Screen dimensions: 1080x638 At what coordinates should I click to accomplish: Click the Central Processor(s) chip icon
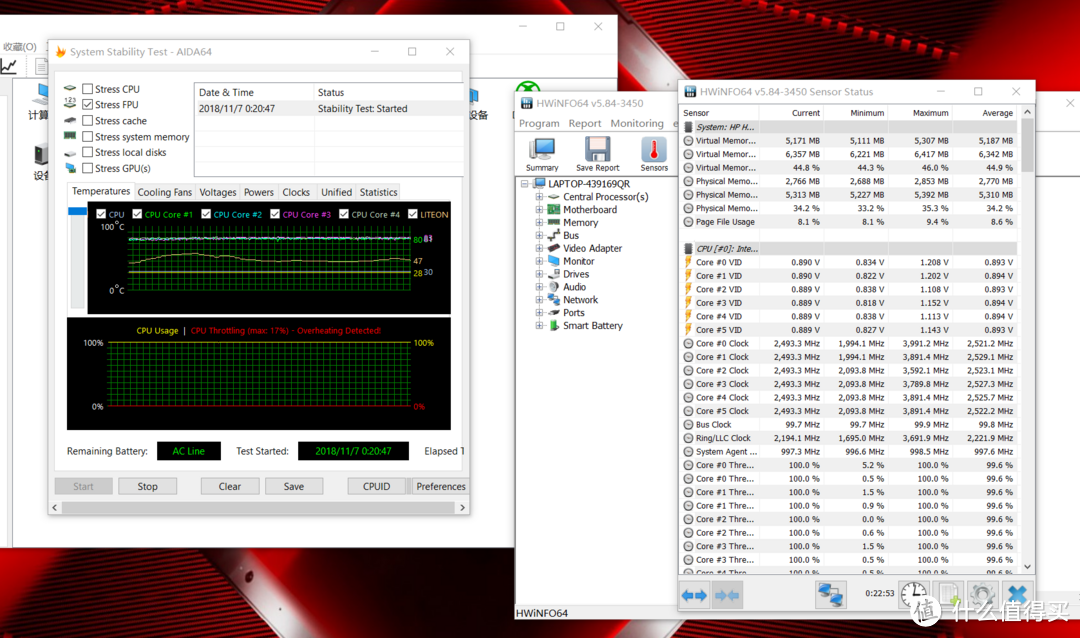point(554,196)
